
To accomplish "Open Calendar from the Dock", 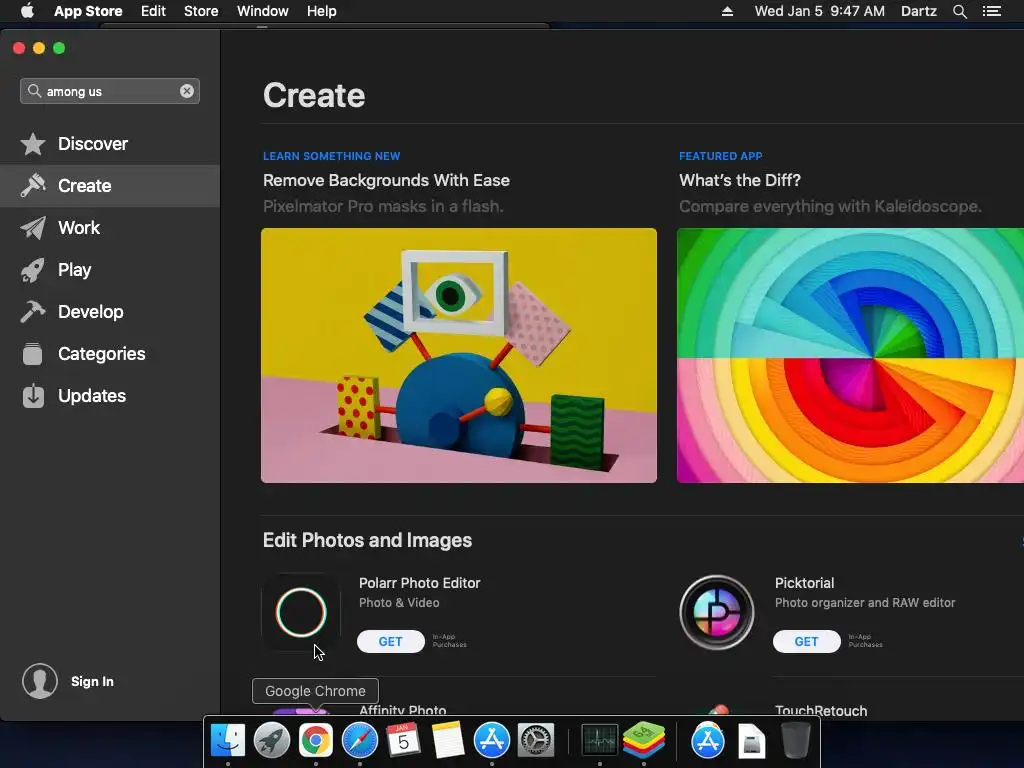I will (x=404, y=740).
